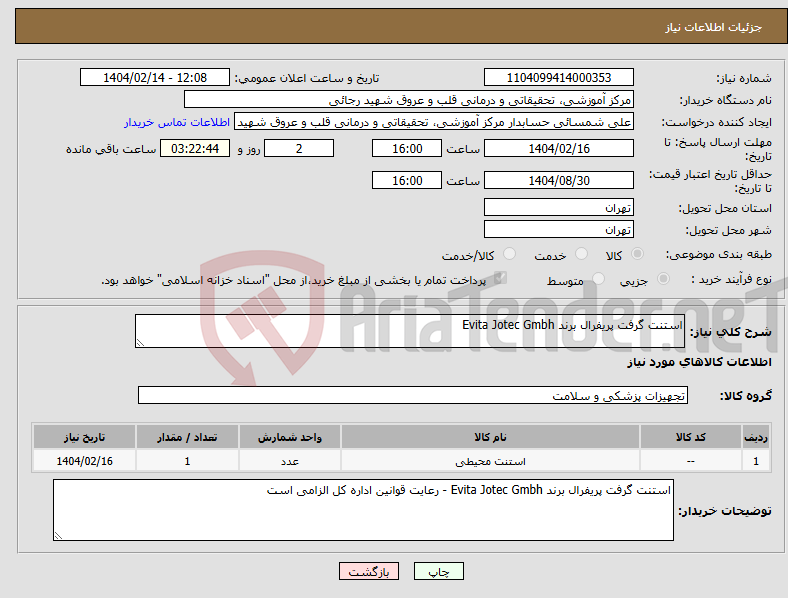Click the buyer organization name field
This screenshot has height=598, width=788.
(x=409, y=99)
